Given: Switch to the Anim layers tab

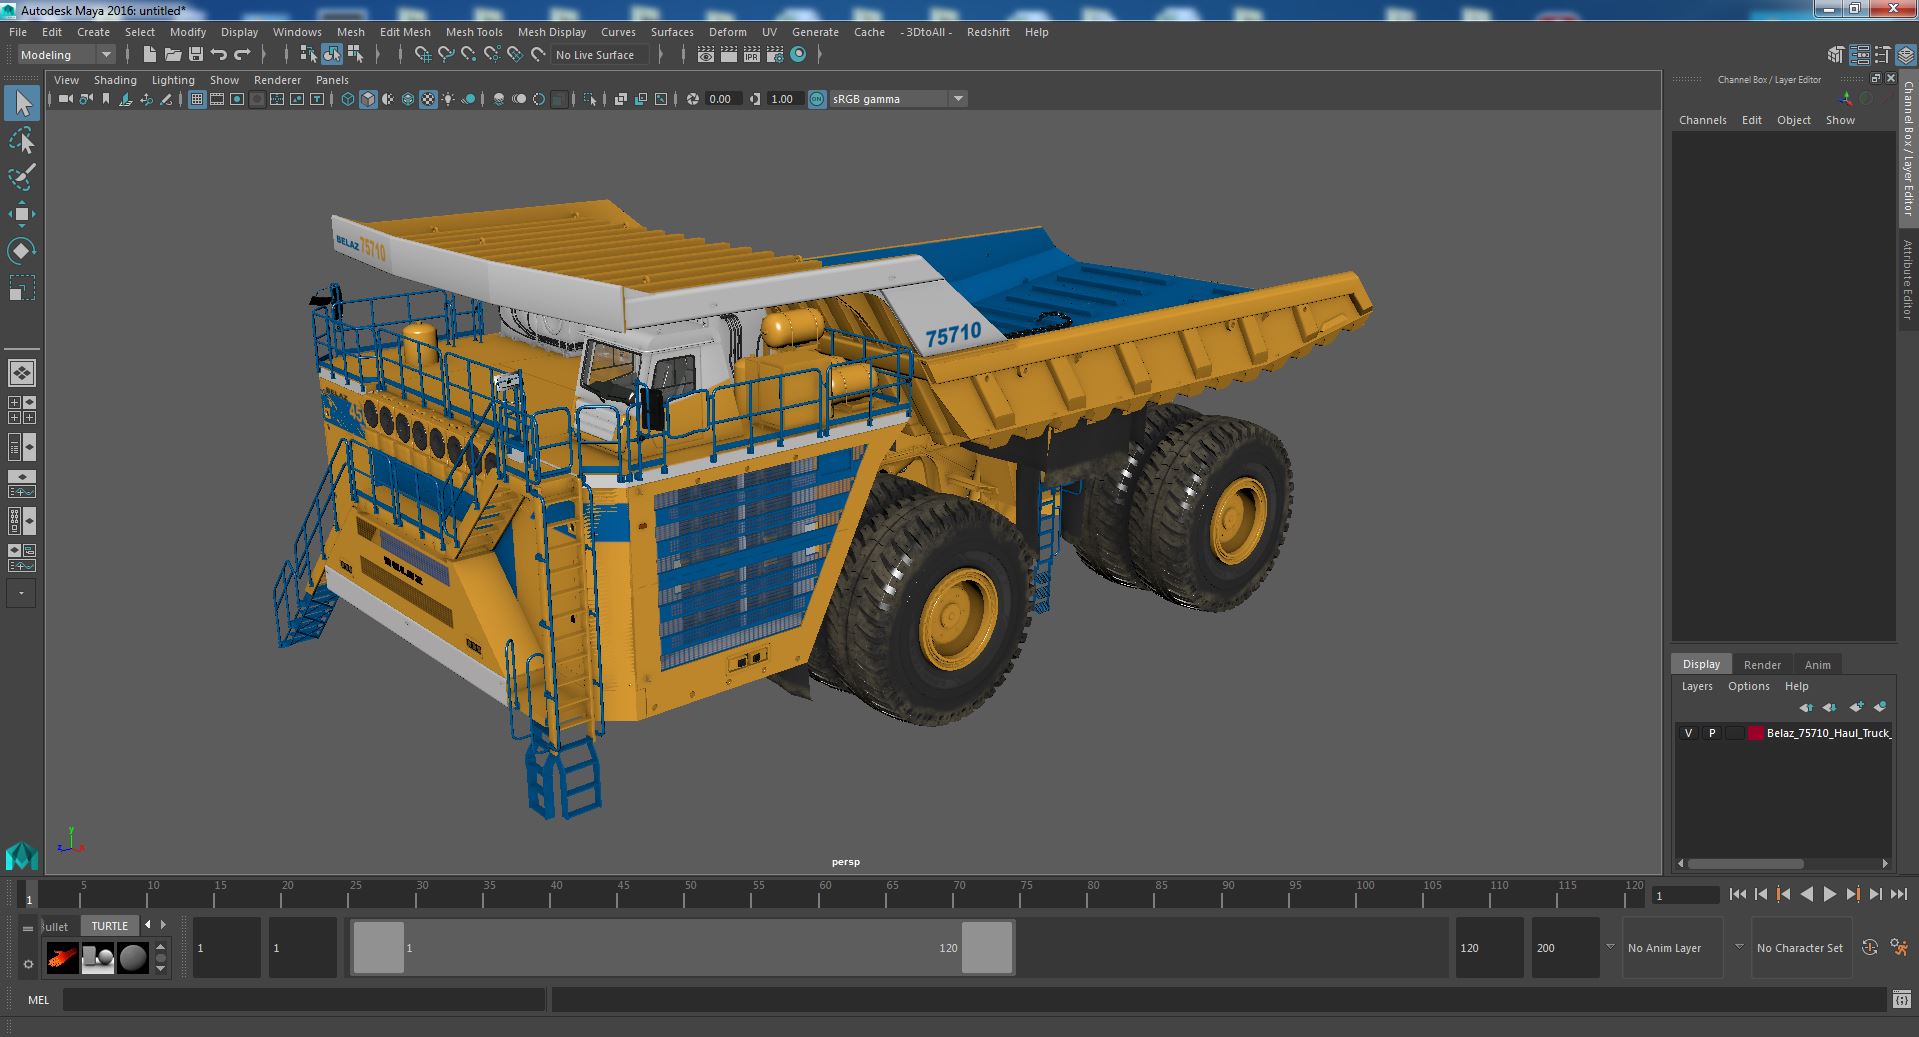Looking at the screenshot, I should (1817, 665).
